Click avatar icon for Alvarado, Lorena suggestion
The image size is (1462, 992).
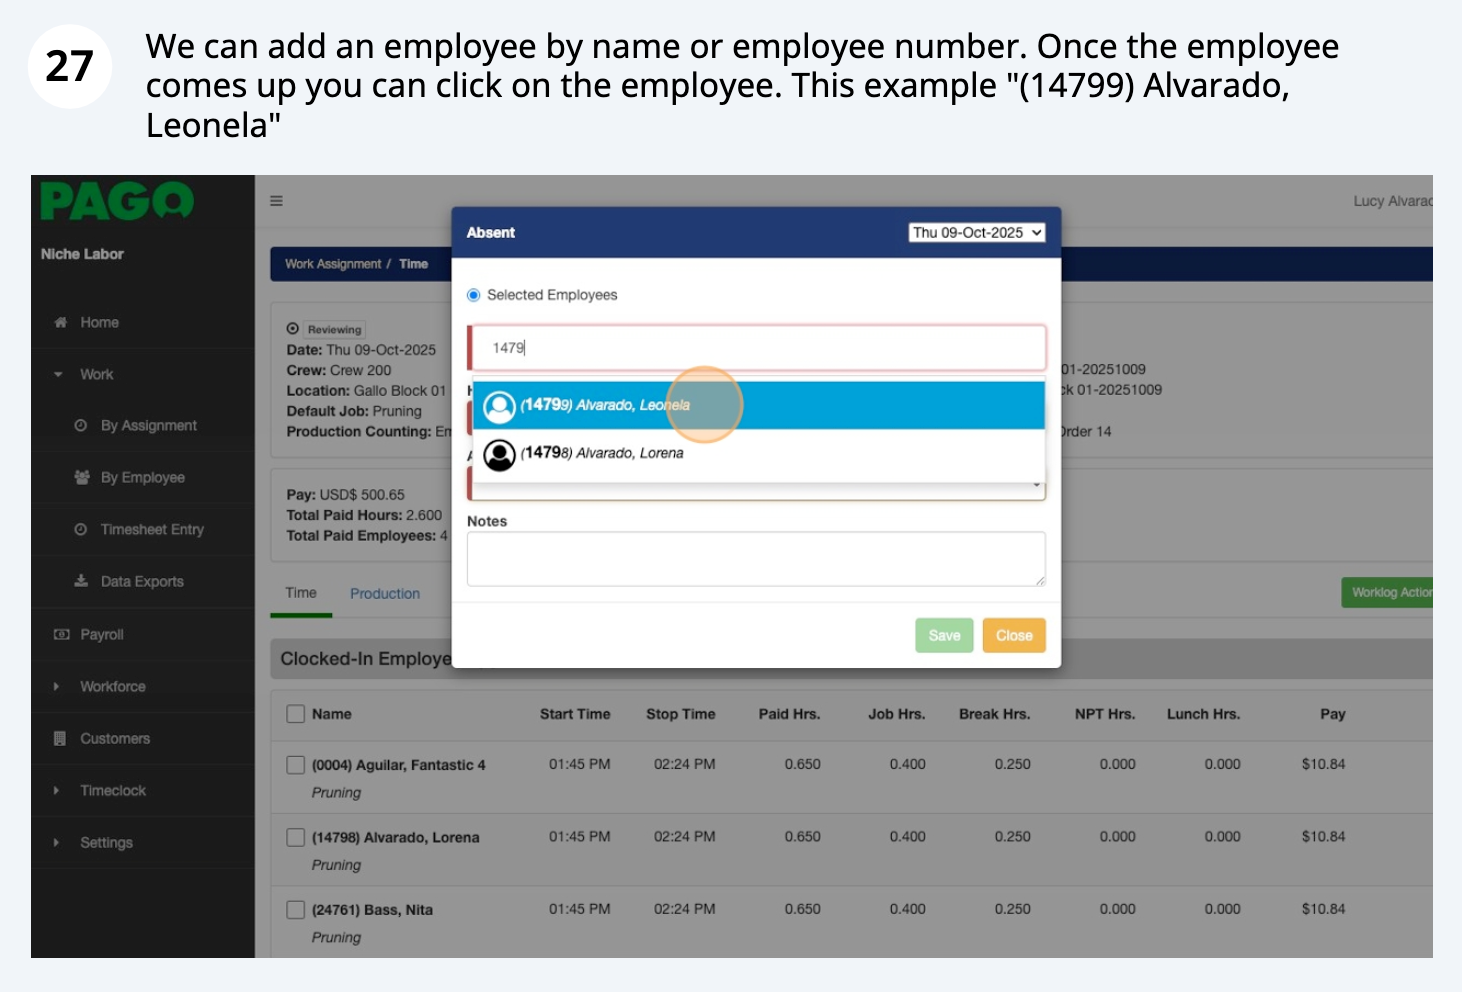[499, 454]
